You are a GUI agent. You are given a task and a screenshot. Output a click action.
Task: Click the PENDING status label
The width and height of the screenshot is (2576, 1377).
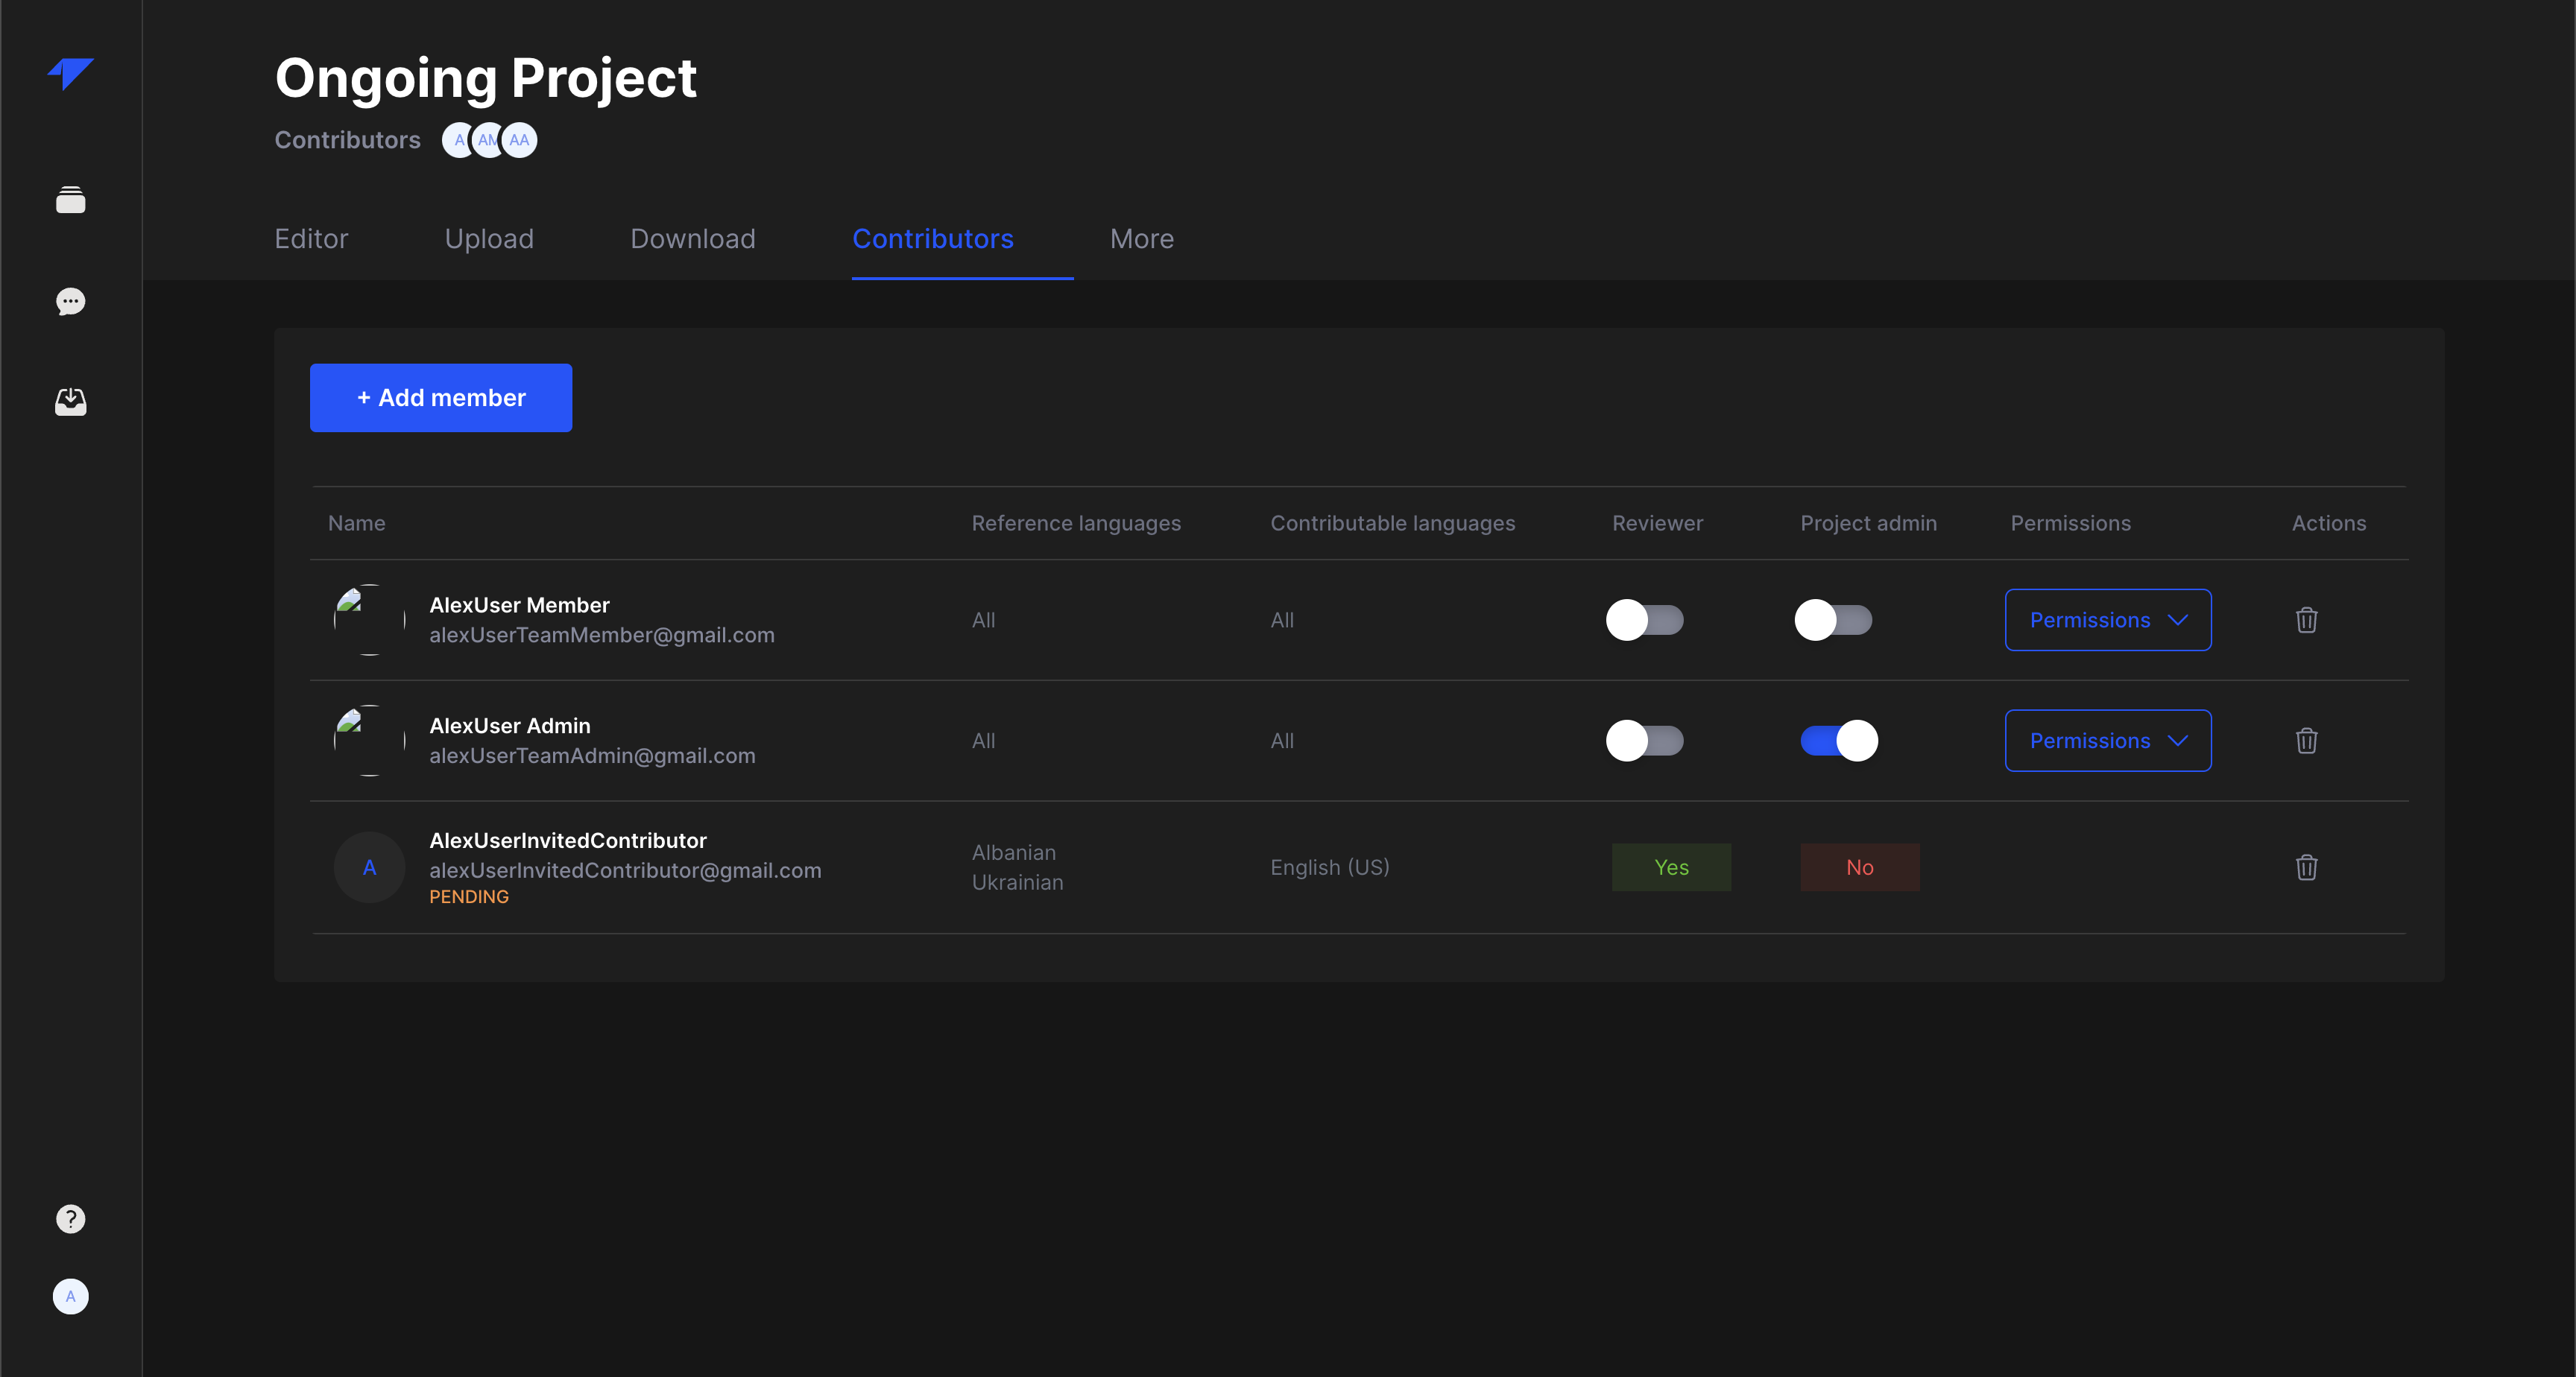[x=469, y=897]
